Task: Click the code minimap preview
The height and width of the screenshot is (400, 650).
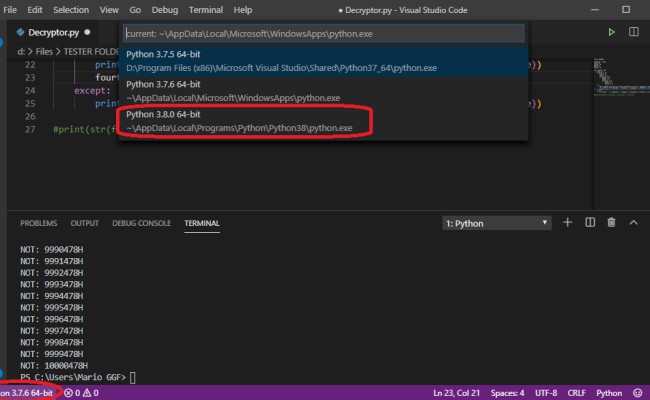Action: click(x=621, y=77)
